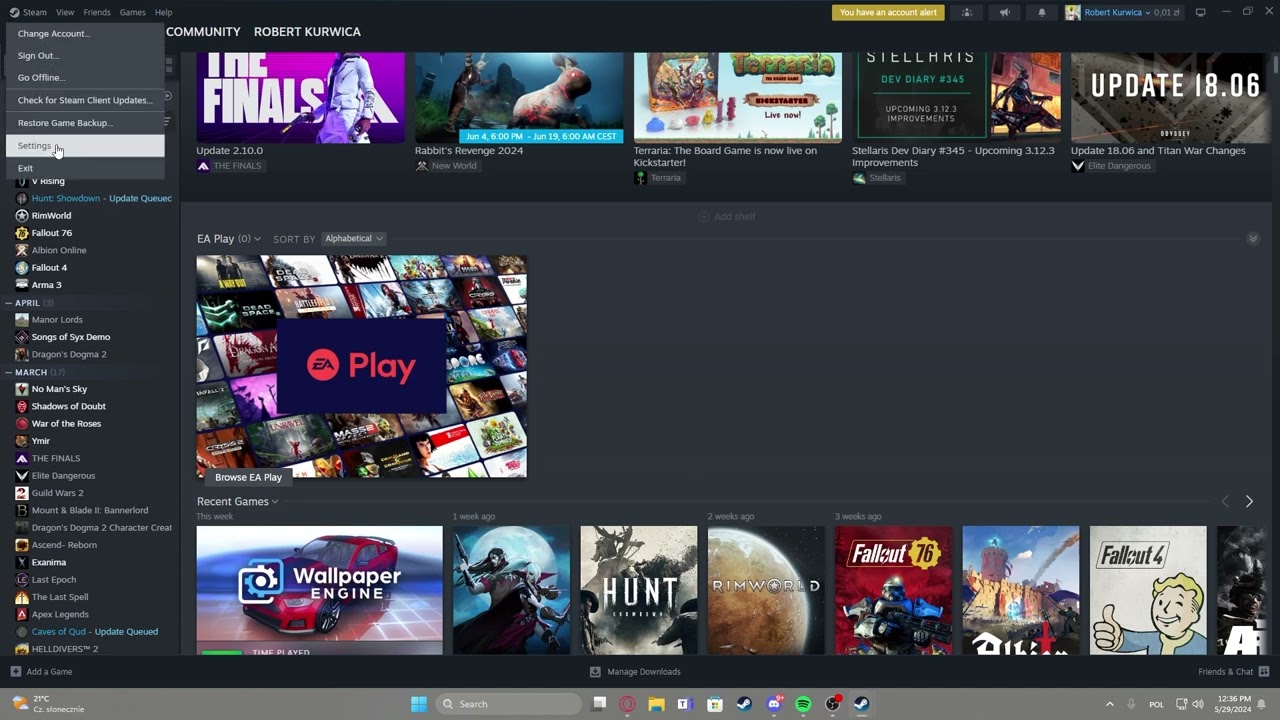Image resolution: width=1280 pixels, height=720 pixels.
Task: Show next Recent Games with right arrow
Action: (x=1249, y=502)
